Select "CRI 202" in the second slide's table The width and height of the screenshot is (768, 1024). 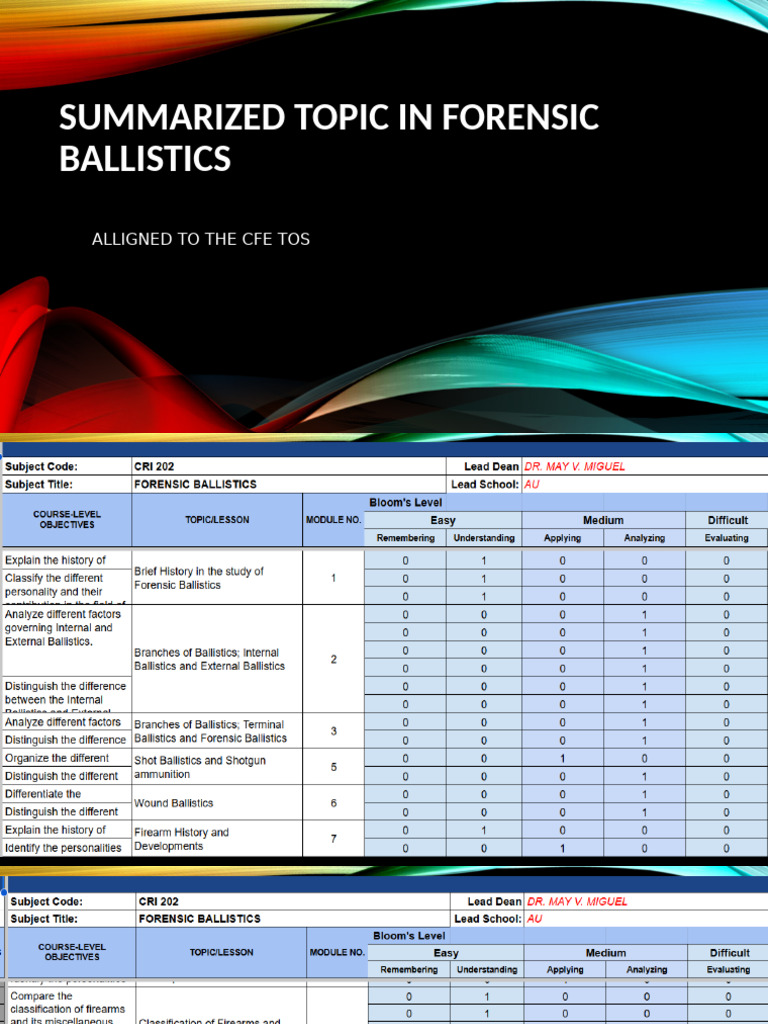(x=154, y=466)
